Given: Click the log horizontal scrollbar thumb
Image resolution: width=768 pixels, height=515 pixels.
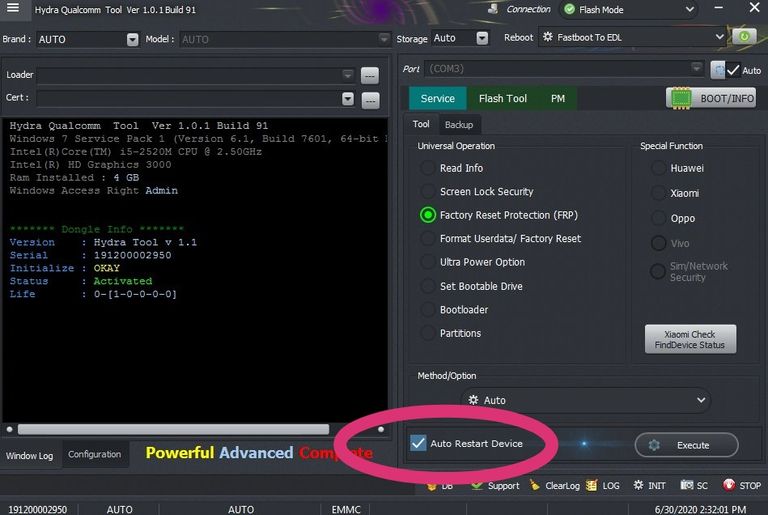Looking at the screenshot, I should (x=173, y=429).
